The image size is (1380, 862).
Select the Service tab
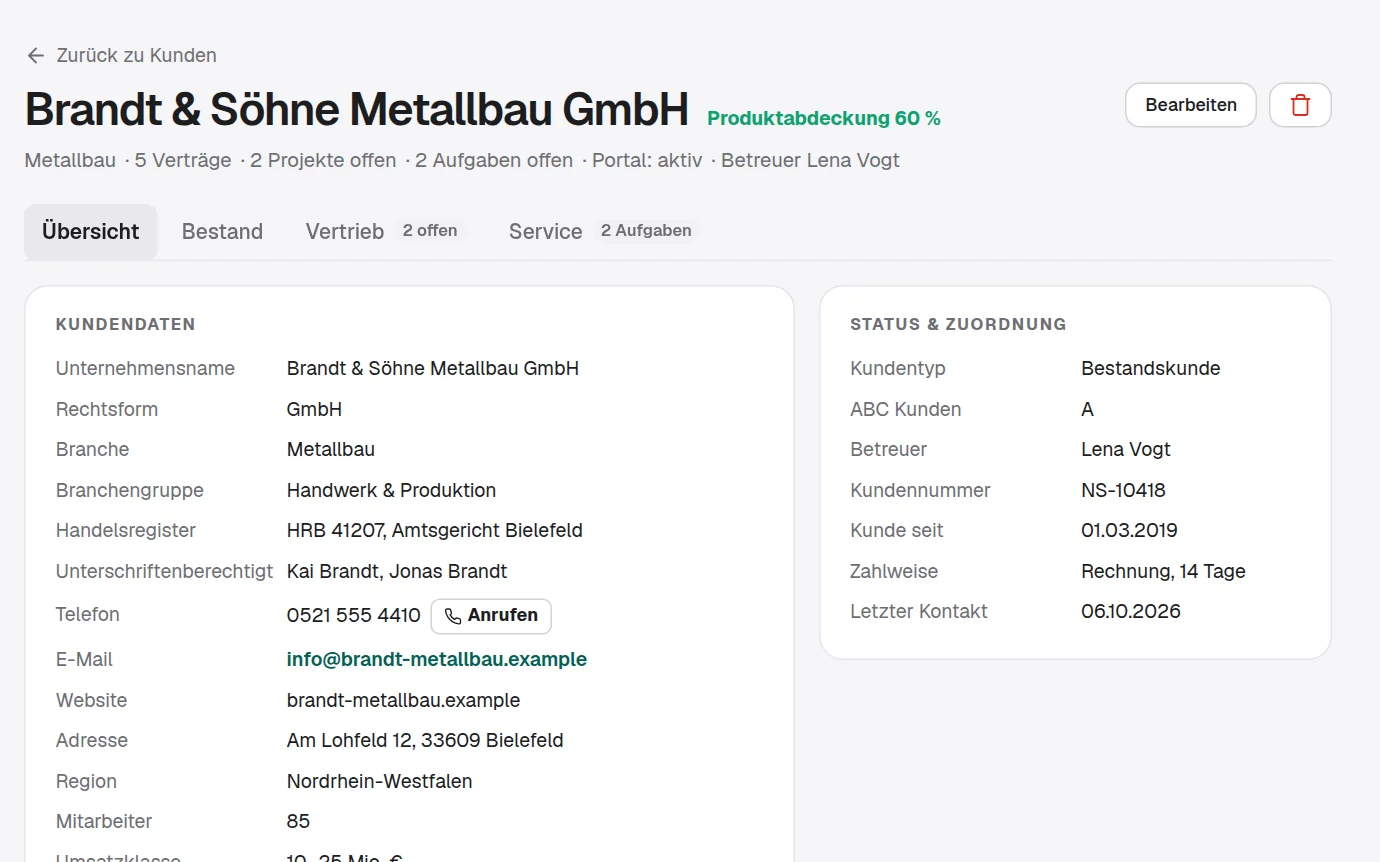[x=603, y=232]
